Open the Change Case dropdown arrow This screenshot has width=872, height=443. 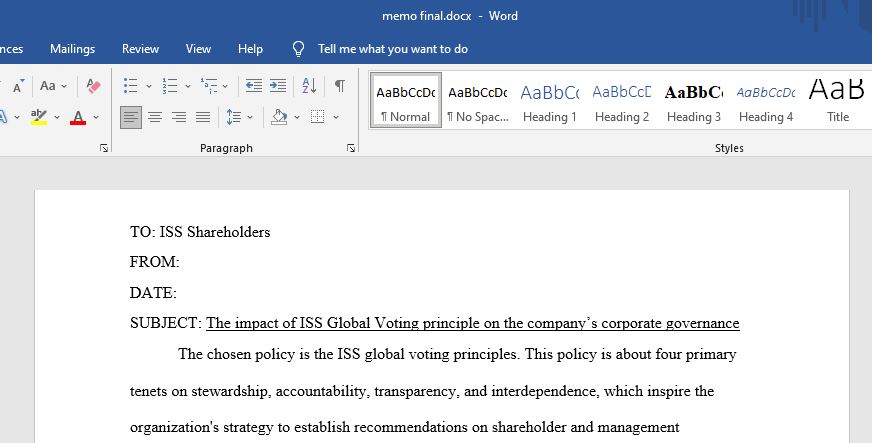[64, 86]
